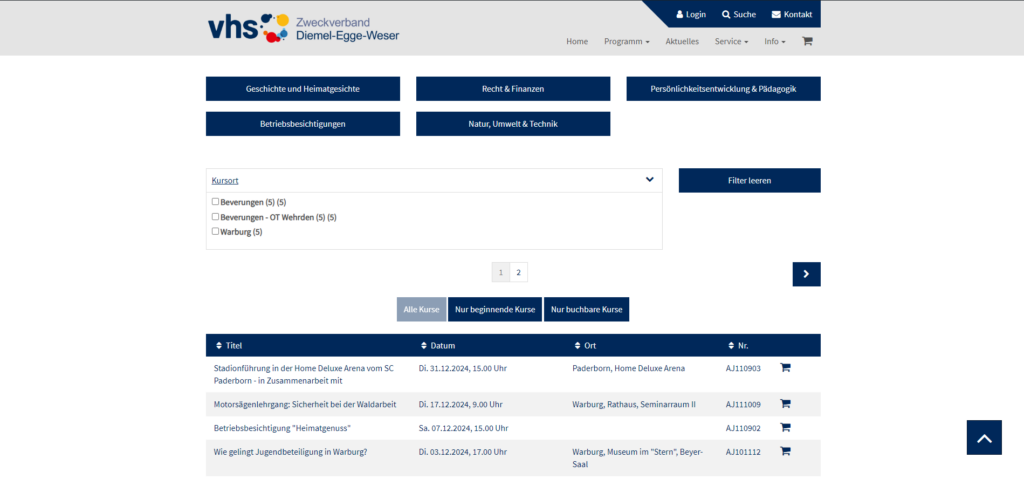Click date Di. 31.12.2024, 15.00 Uhr
The width and height of the screenshot is (1024, 479).
point(462,368)
